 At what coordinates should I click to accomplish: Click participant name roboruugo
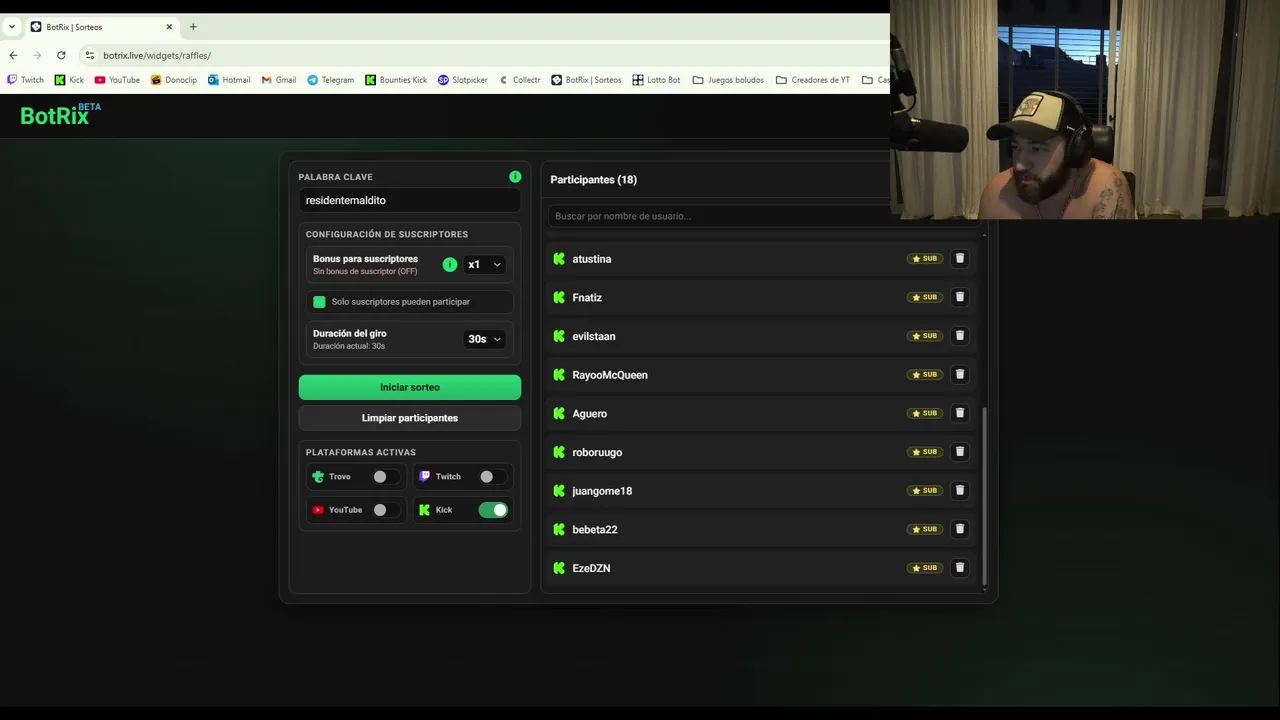tap(597, 452)
